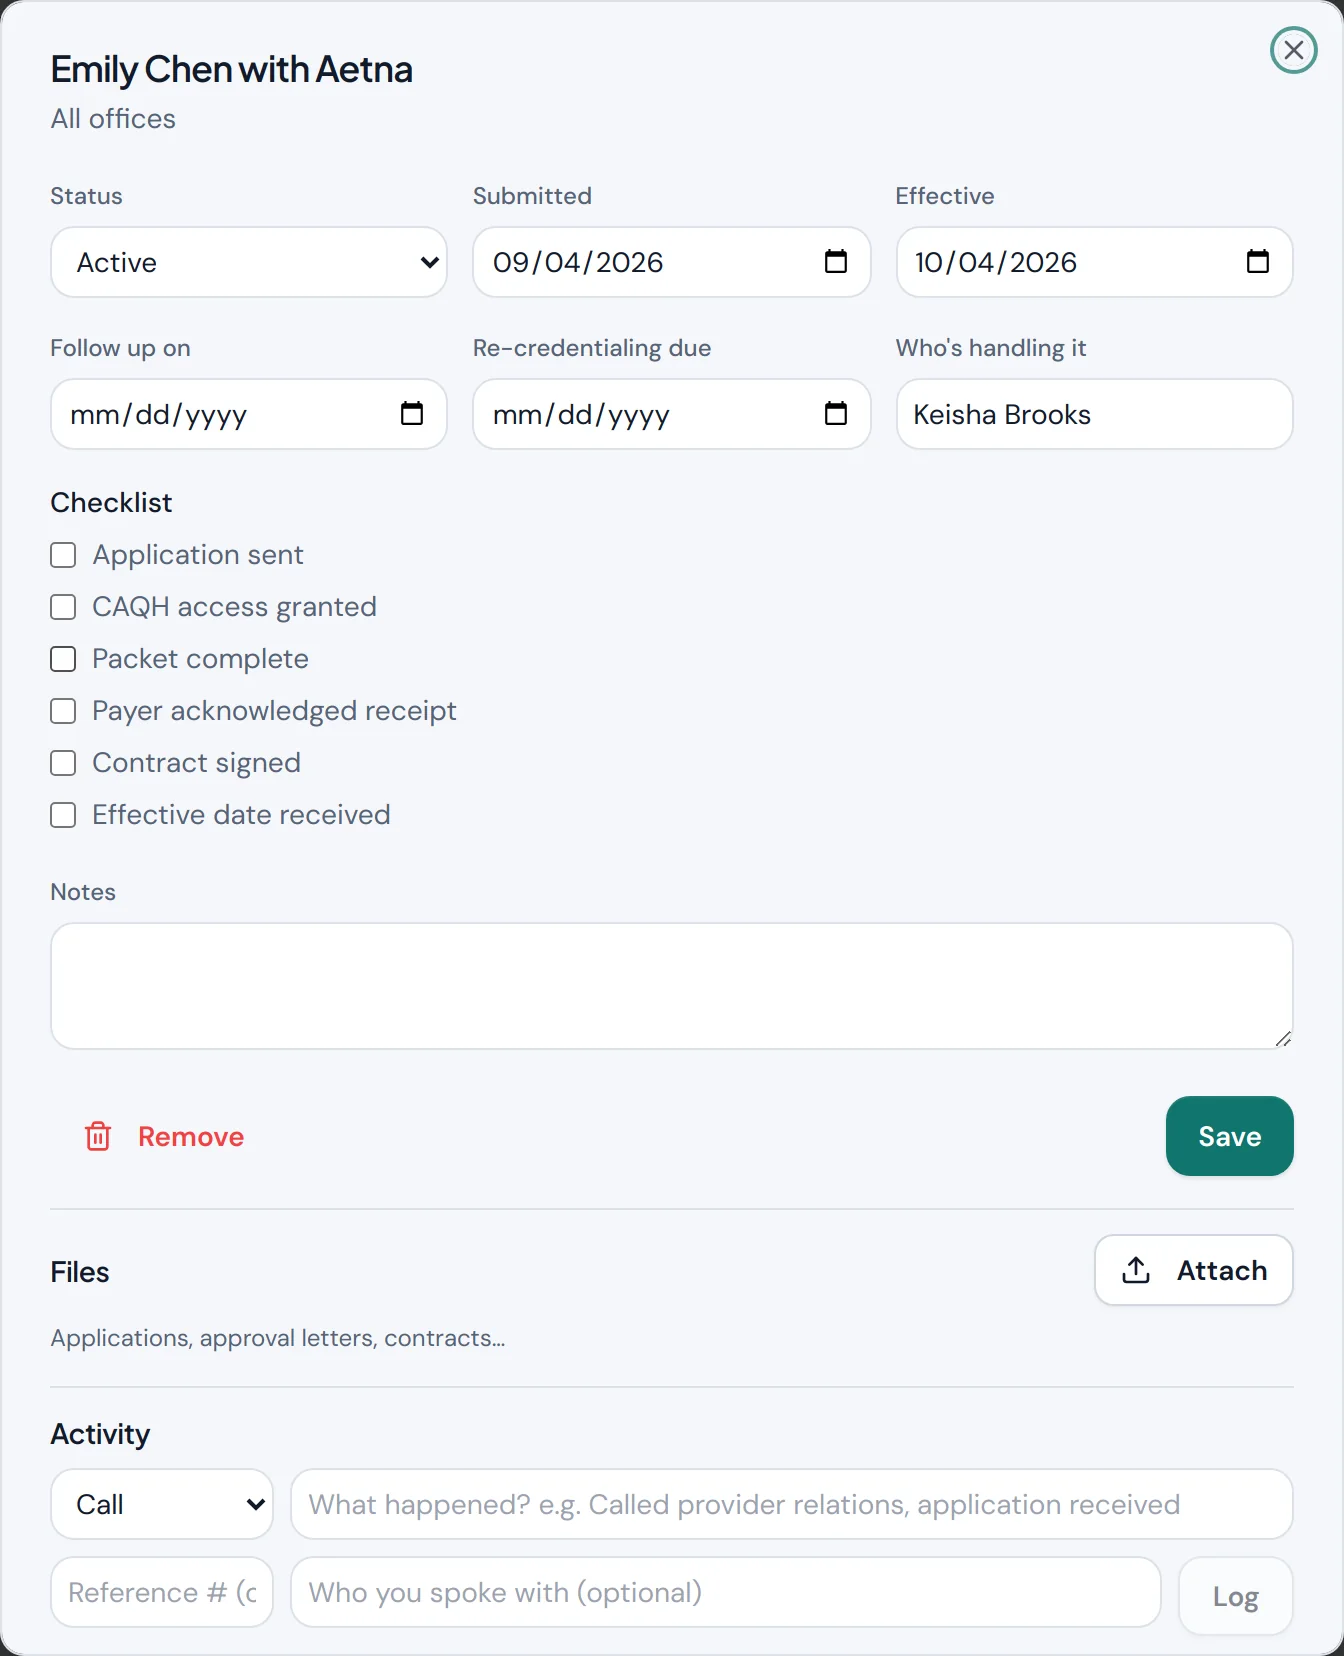Expand the Call activity type dropdown
Viewport: 1344px width, 1656px height.
[x=162, y=1504]
